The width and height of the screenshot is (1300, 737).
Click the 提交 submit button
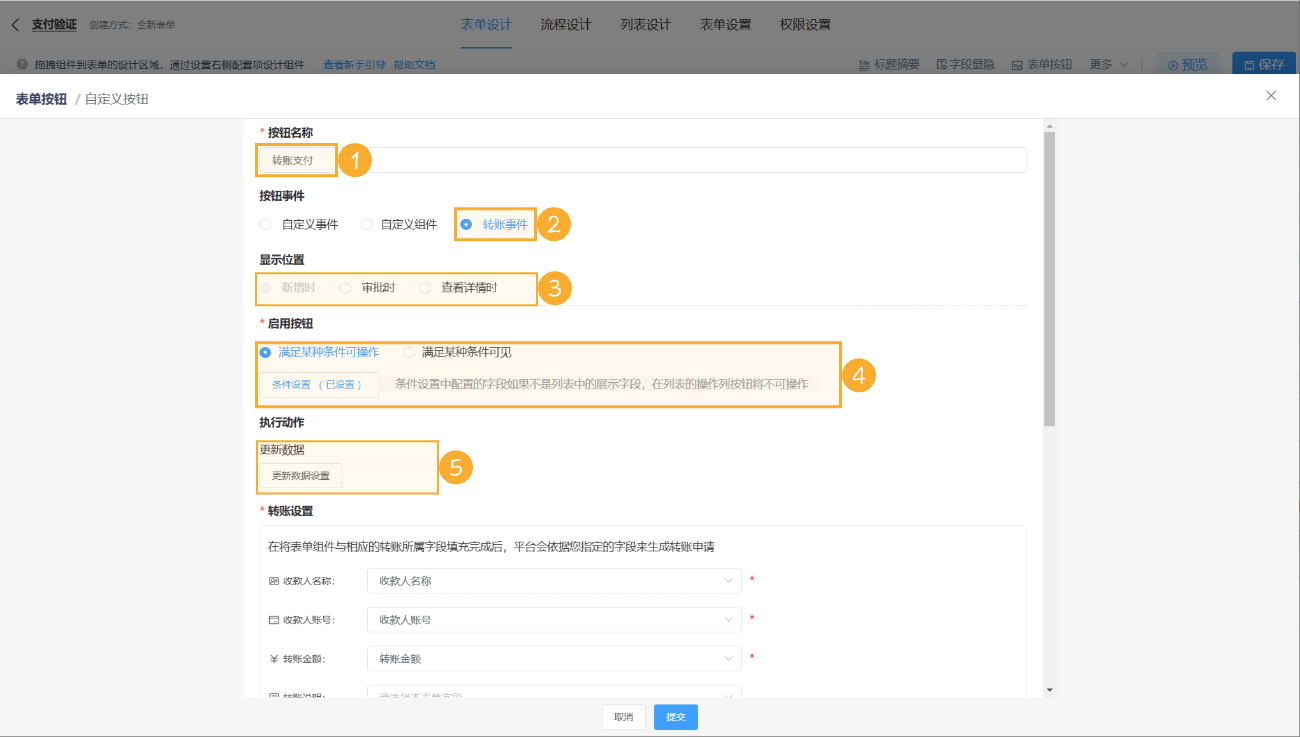coord(675,717)
